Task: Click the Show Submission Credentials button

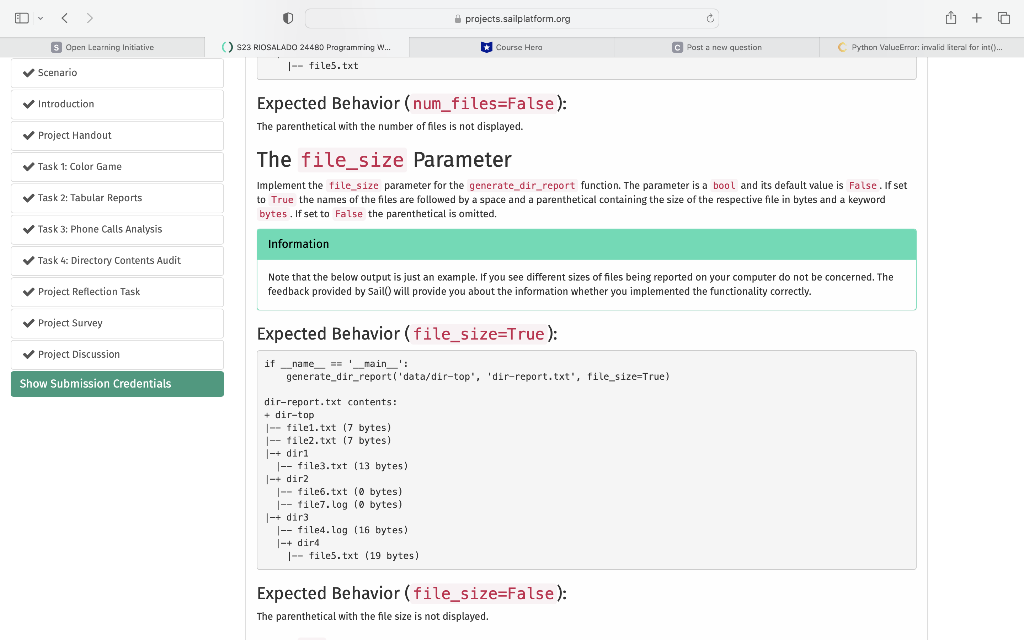Action: tap(118, 384)
